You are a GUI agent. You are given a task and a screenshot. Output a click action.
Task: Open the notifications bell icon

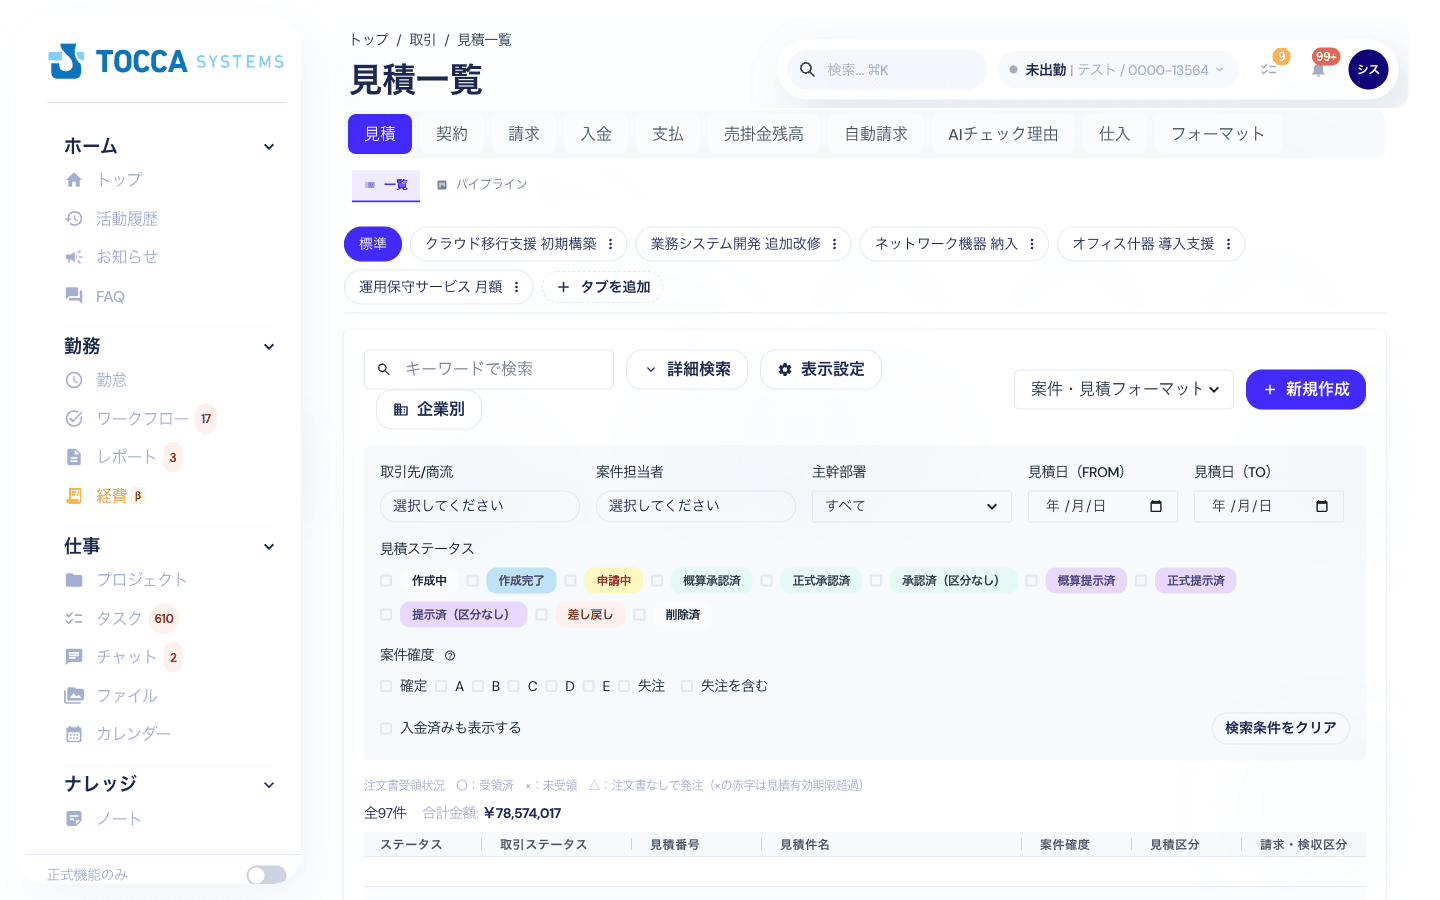click(x=1319, y=70)
